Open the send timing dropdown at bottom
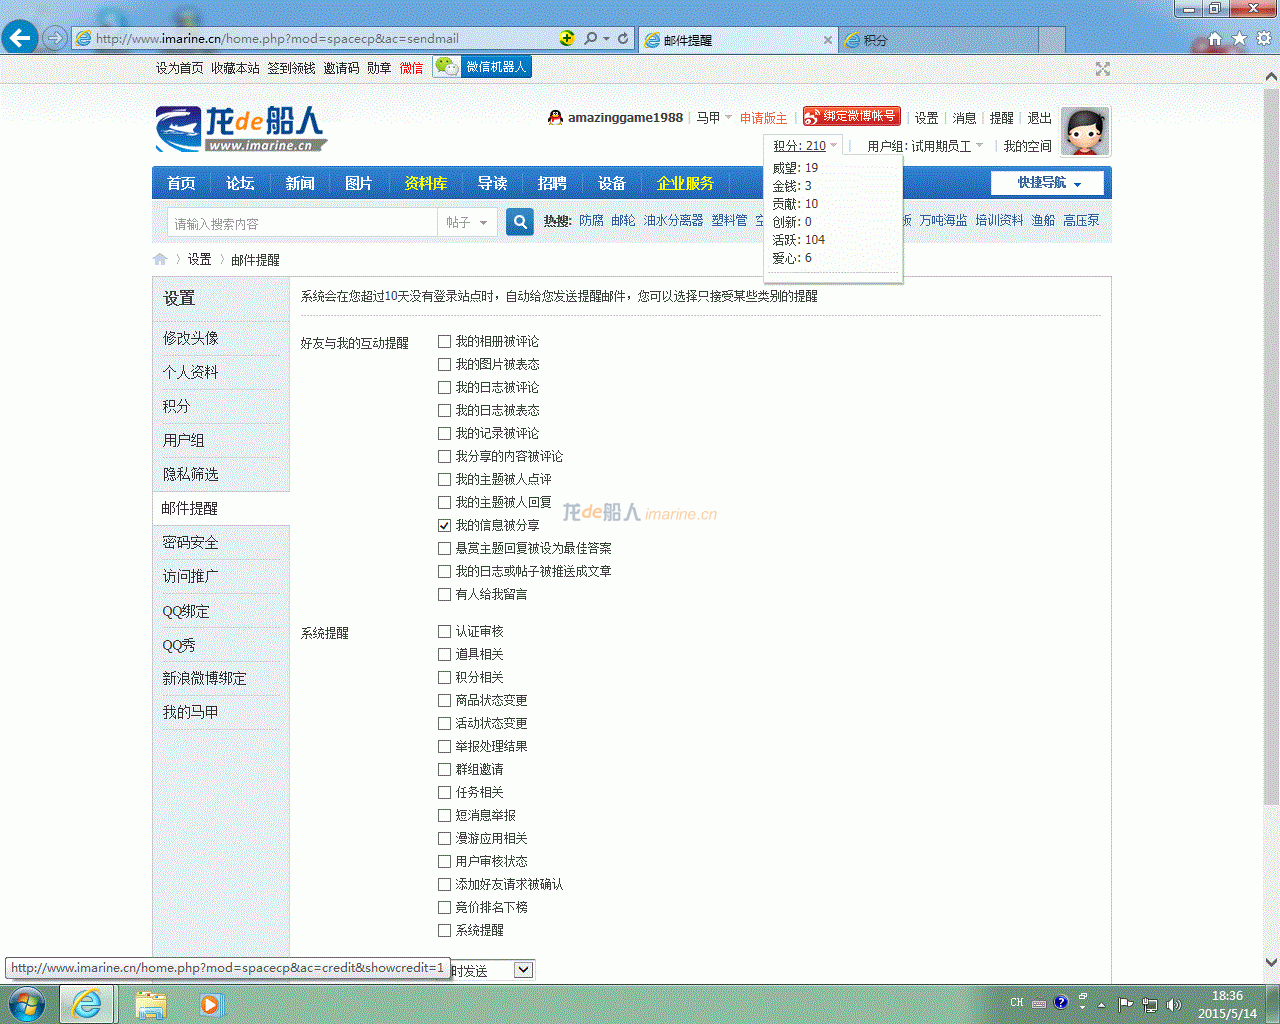Image resolution: width=1280 pixels, height=1024 pixels. pyautogui.click(x=523, y=970)
